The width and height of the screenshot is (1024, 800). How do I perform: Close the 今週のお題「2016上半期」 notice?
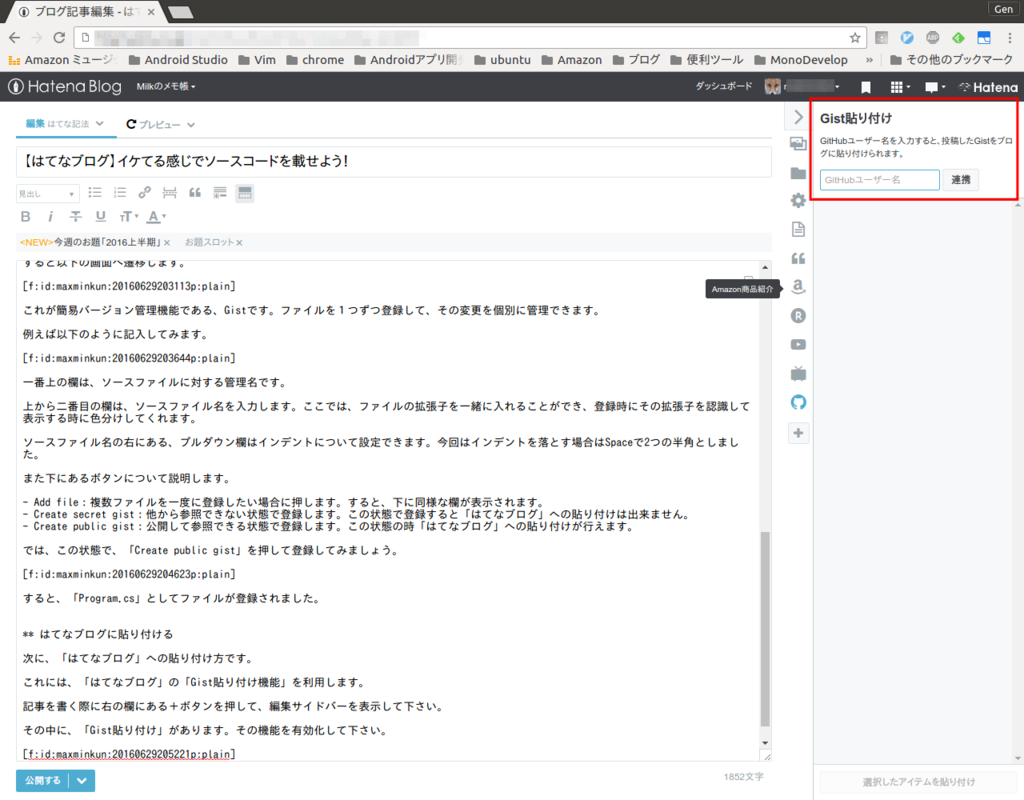[x=167, y=243]
